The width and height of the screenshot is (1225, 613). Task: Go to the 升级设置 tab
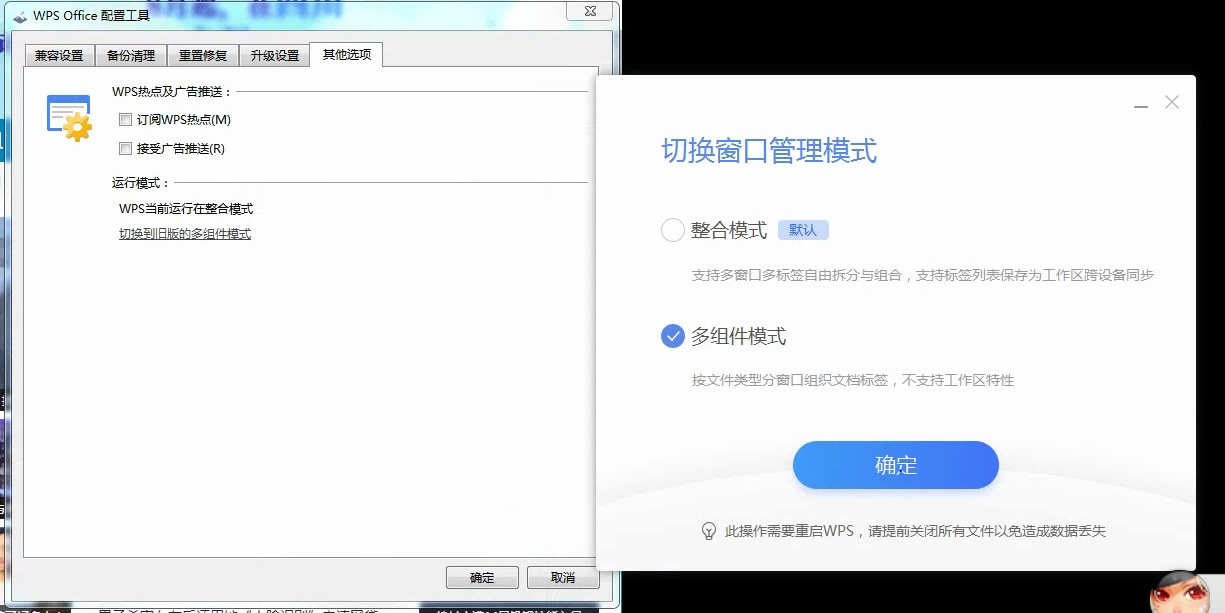pyautogui.click(x=275, y=56)
